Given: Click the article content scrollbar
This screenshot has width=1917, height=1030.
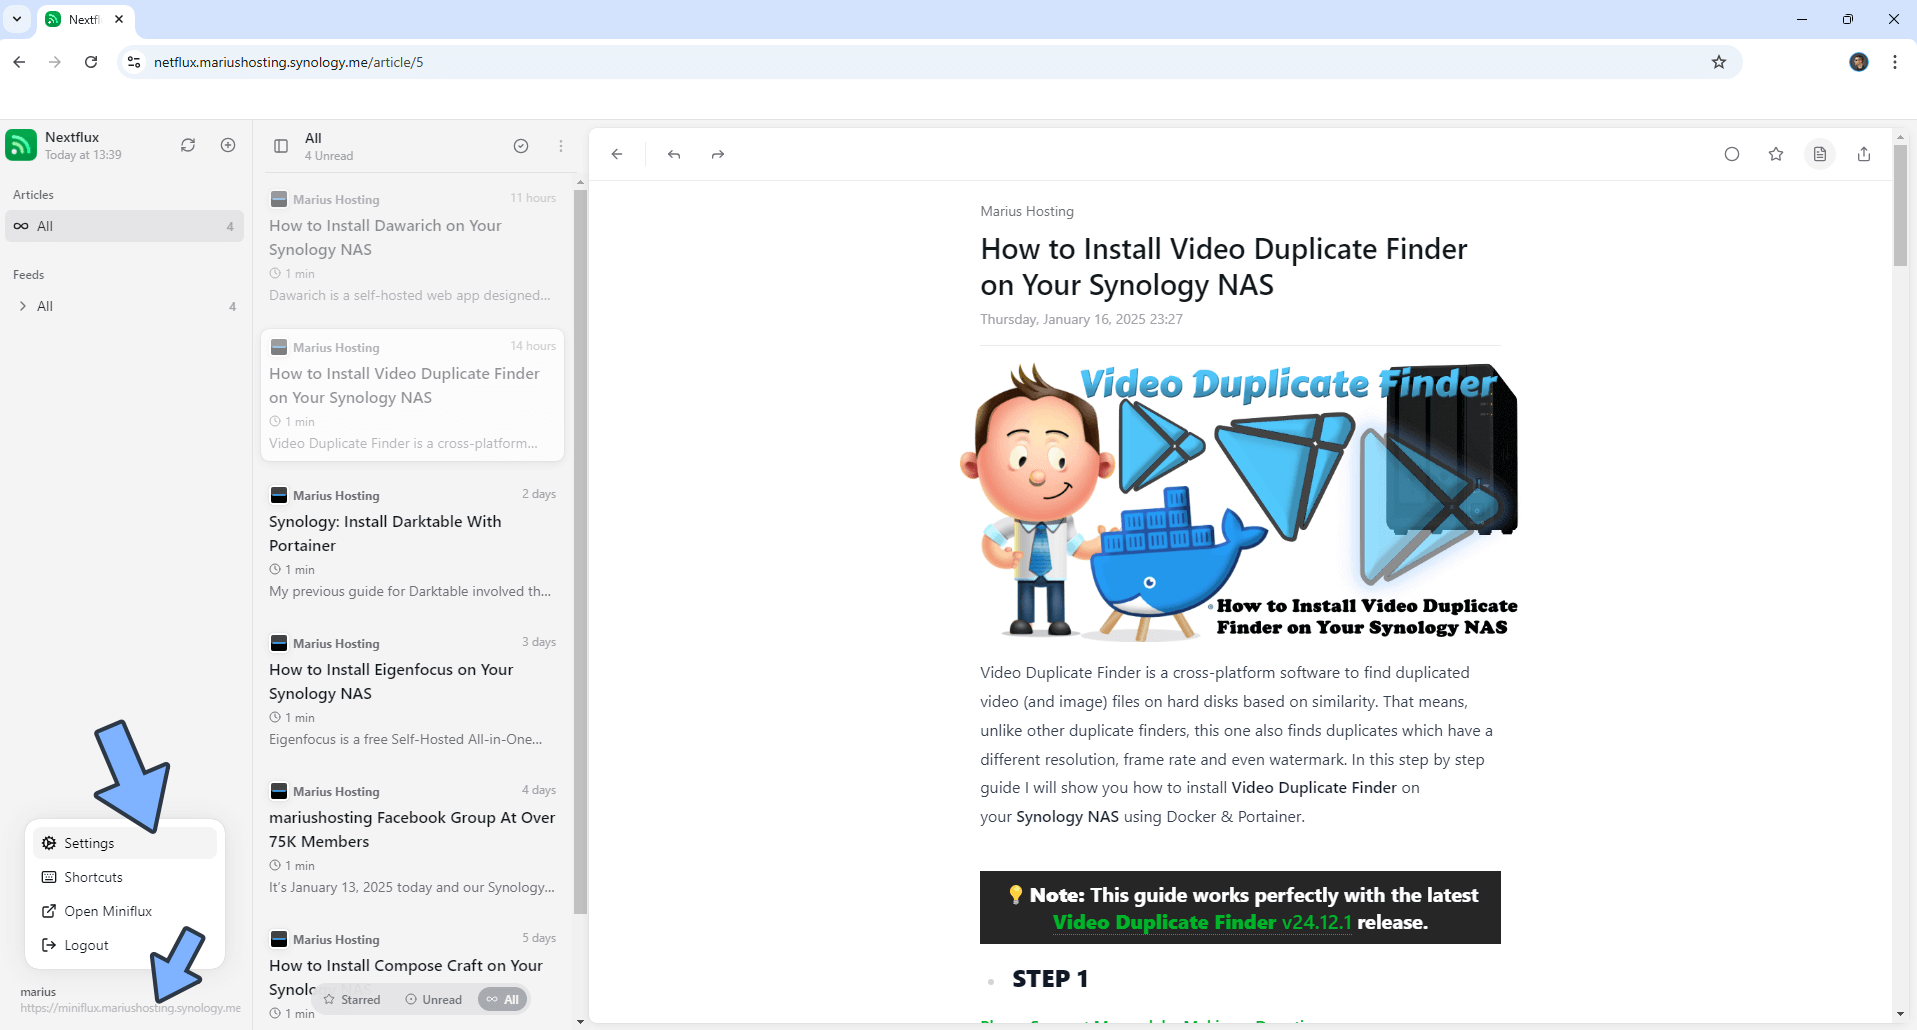Looking at the screenshot, I should [1900, 205].
